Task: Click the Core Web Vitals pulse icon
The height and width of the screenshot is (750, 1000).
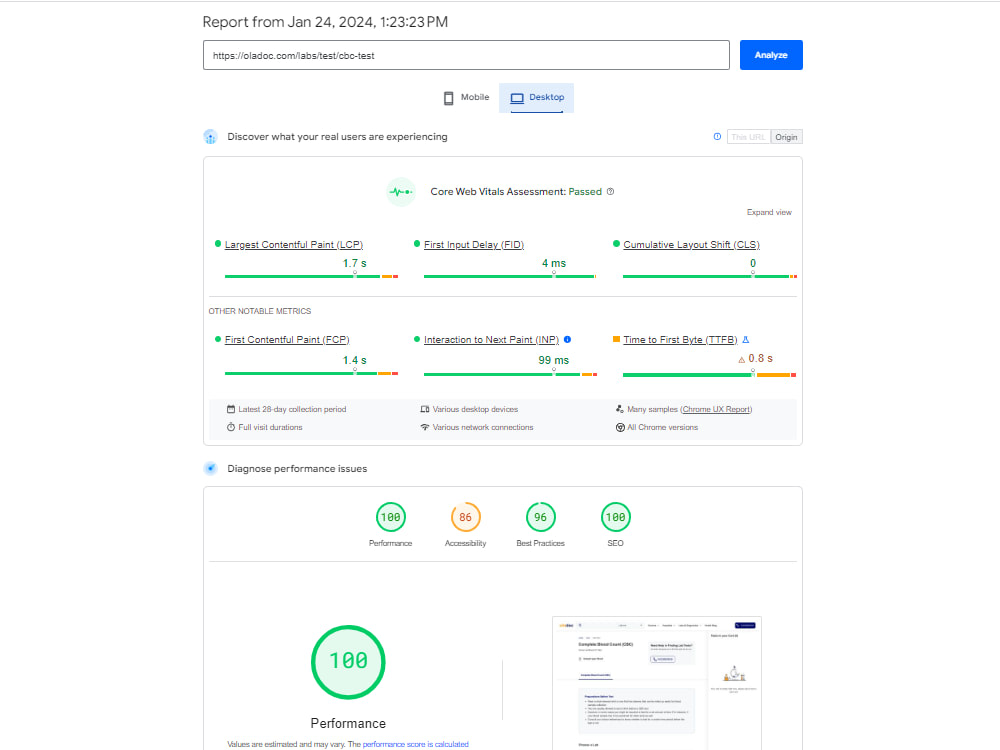Action: point(401,192)
